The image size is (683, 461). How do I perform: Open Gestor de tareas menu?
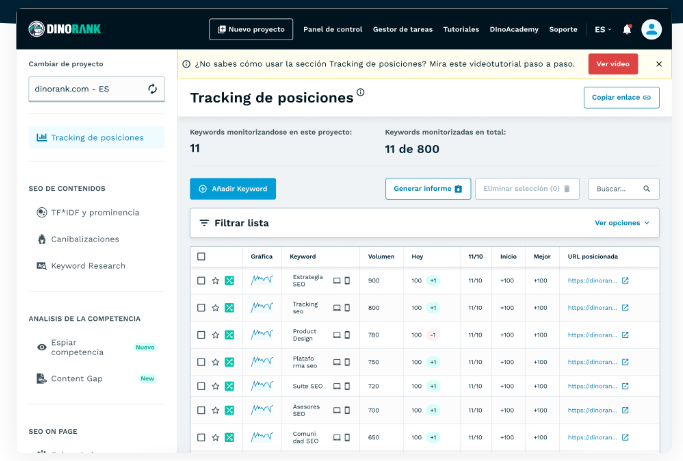click(402, 29)
